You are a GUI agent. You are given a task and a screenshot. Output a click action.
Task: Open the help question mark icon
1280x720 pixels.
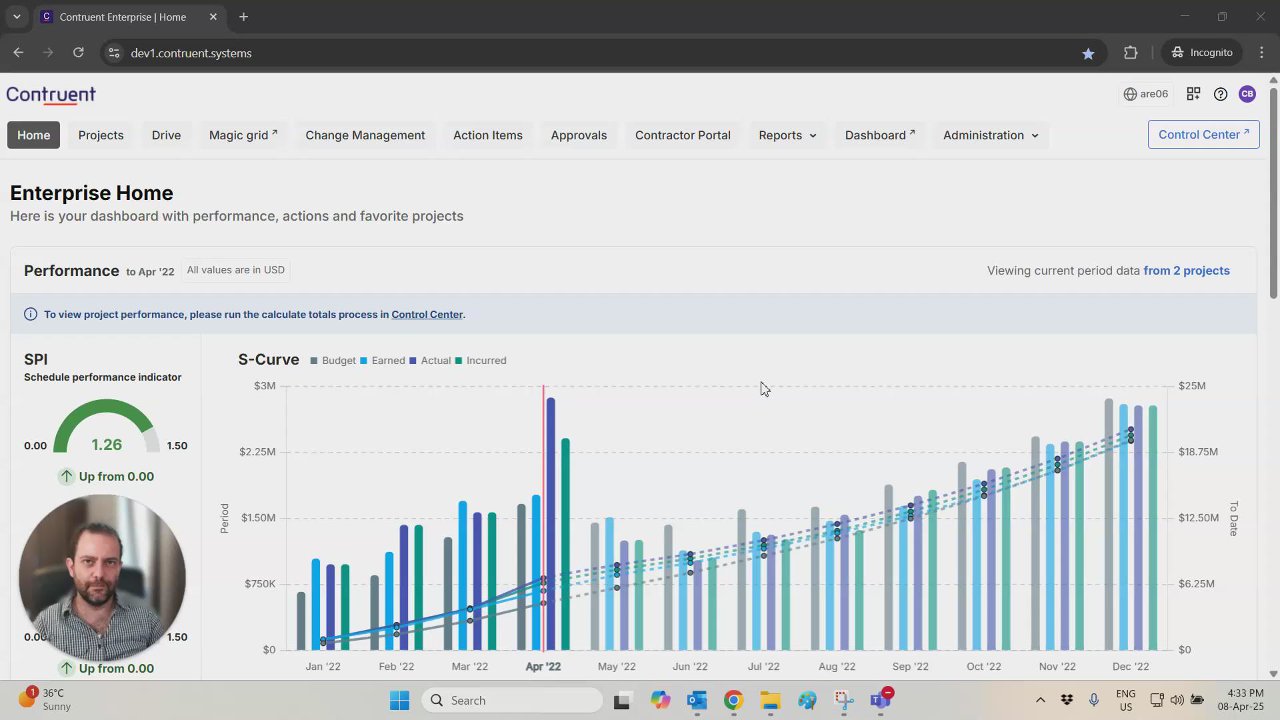(x=1220, y=94)
